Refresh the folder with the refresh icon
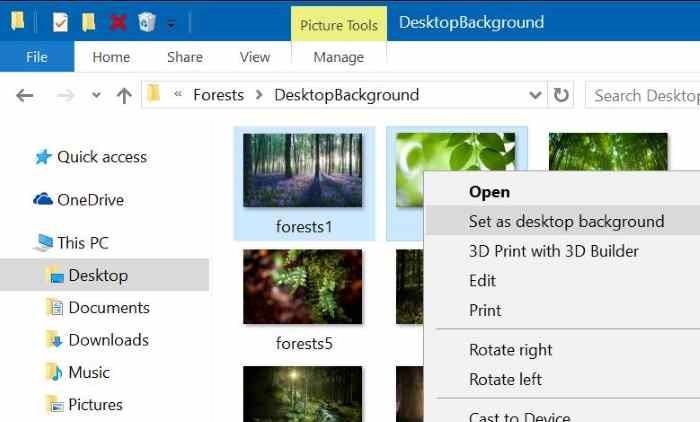This screenshot has height=422, width=700. coord(561,95)
